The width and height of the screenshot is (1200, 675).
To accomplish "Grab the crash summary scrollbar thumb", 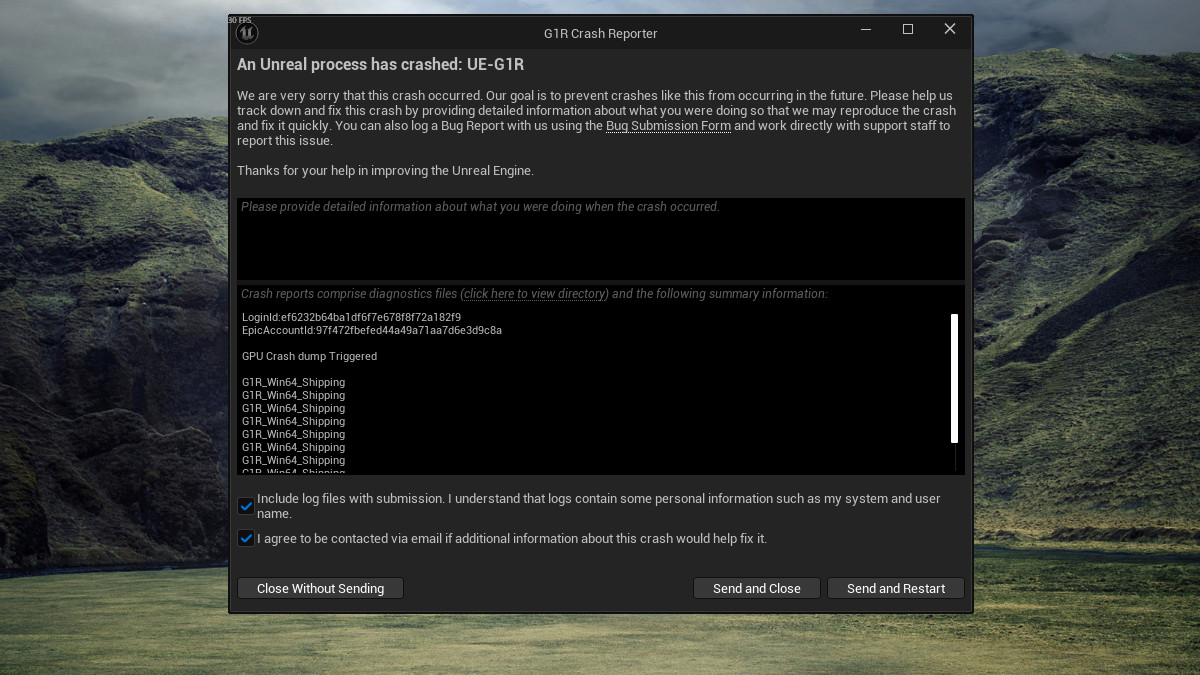I will coord(954,378).
